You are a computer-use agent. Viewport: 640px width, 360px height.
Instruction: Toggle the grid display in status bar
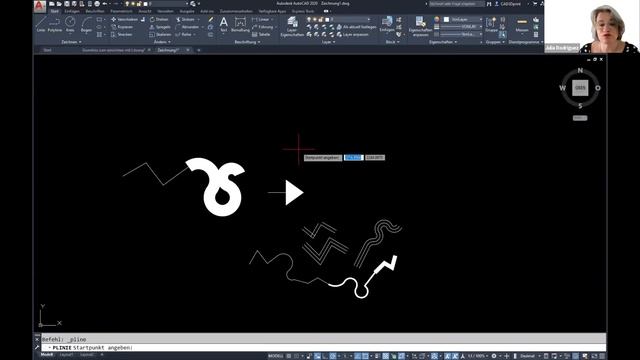coord(289,356)
